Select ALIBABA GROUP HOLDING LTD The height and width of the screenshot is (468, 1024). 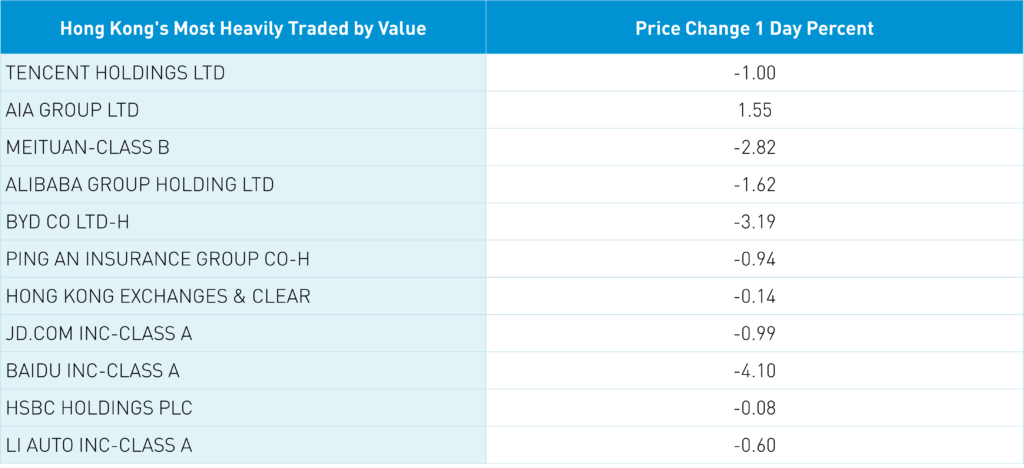140,185
